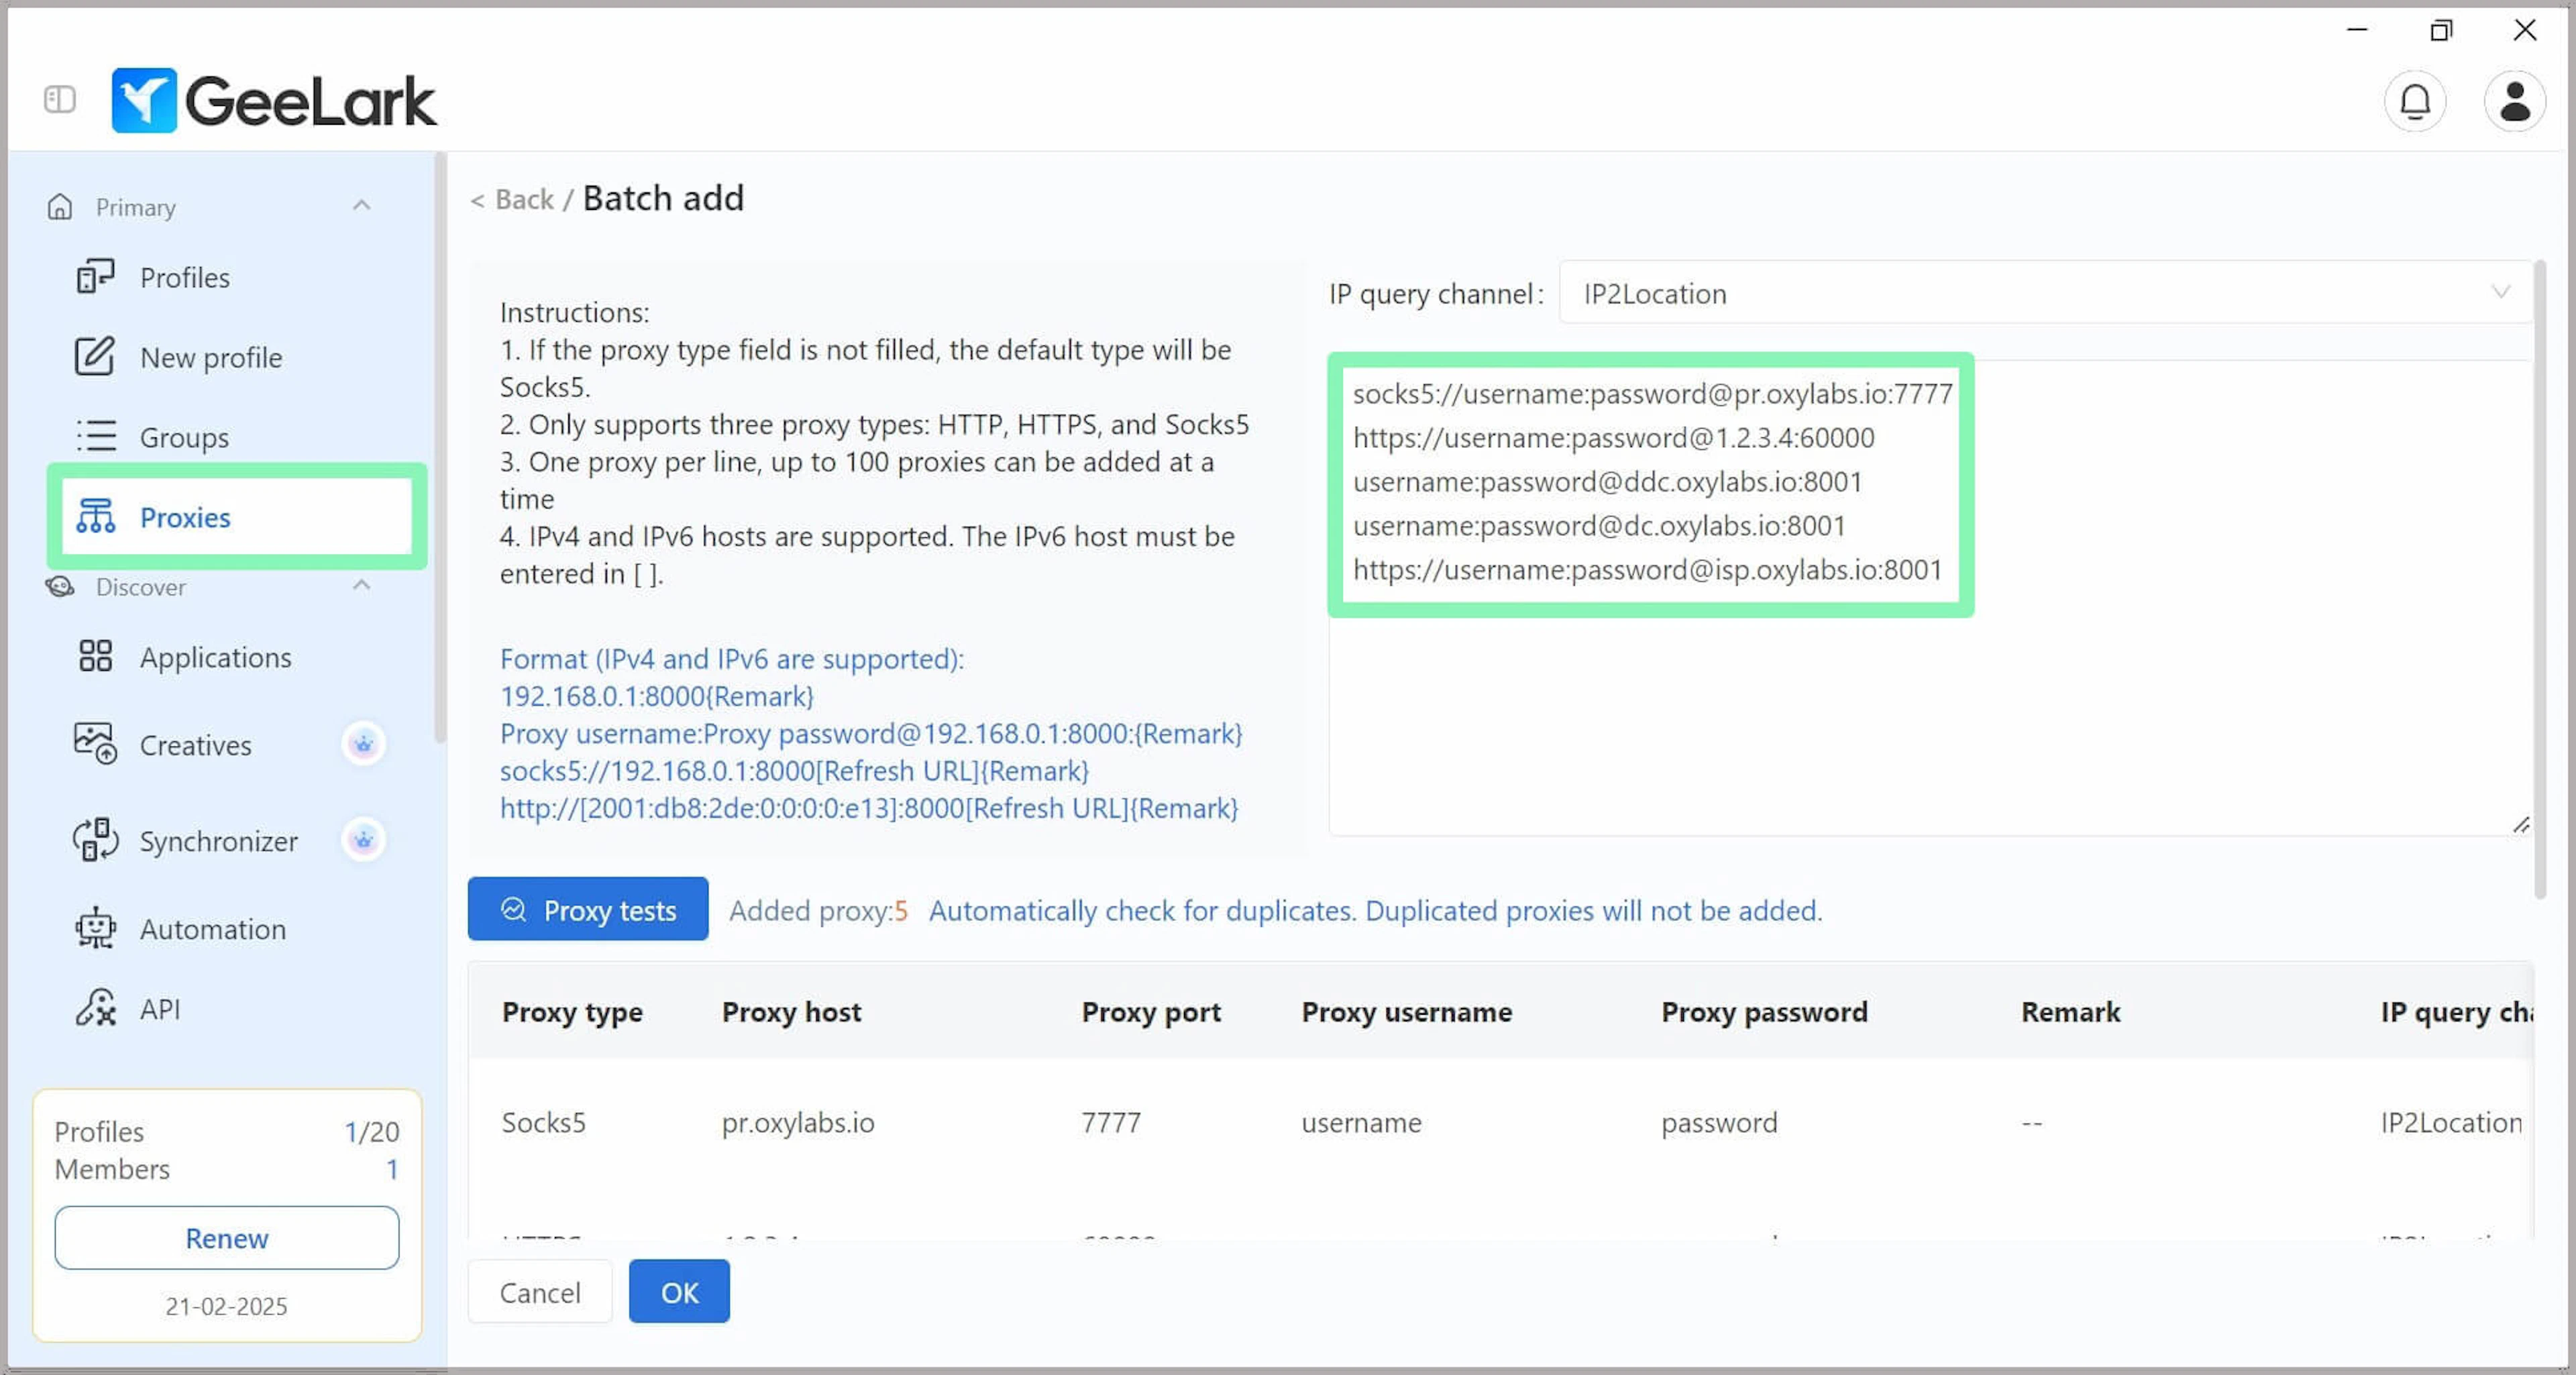Click the Profiles sidebar icon
This screenshot has height=1375, width=2576.
click(96, 277)
